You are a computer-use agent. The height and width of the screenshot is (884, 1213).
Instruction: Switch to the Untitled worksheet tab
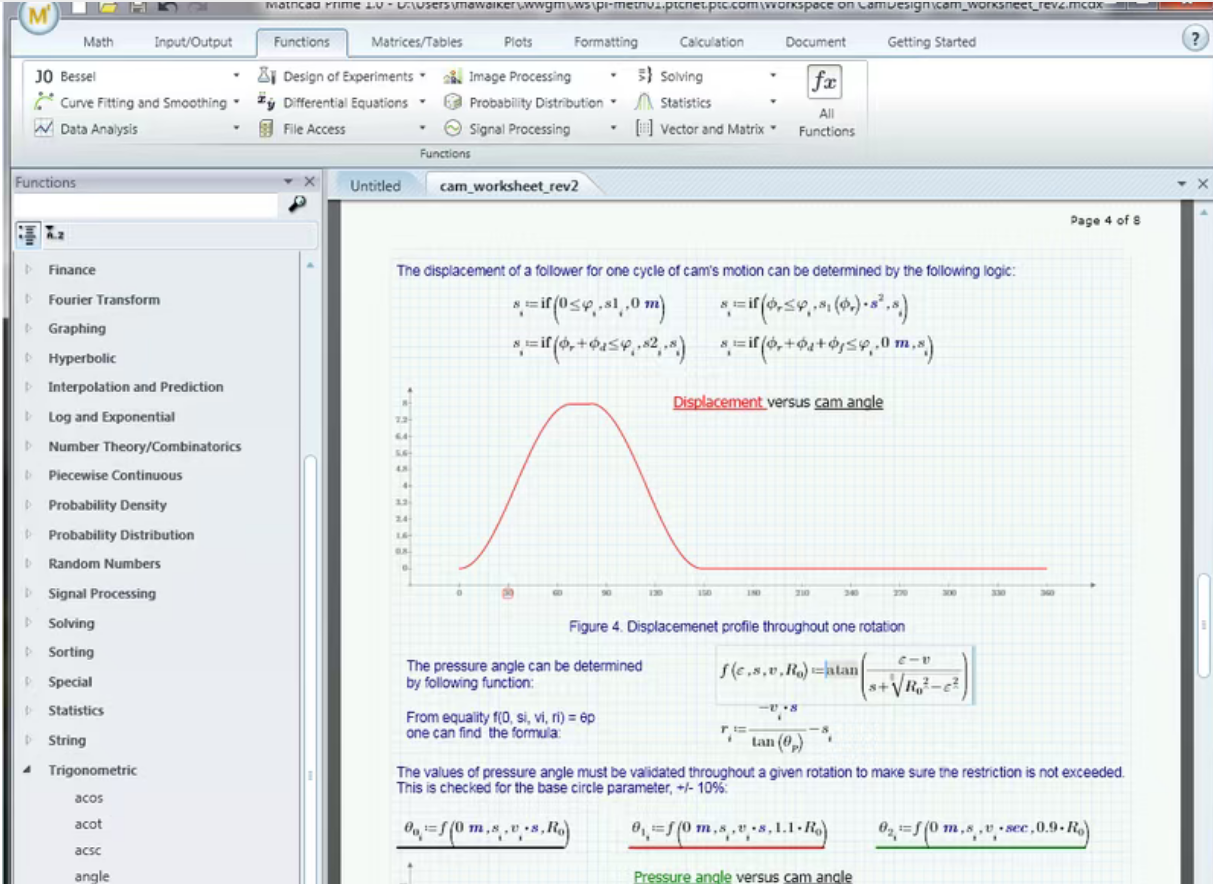coord(375,186)
